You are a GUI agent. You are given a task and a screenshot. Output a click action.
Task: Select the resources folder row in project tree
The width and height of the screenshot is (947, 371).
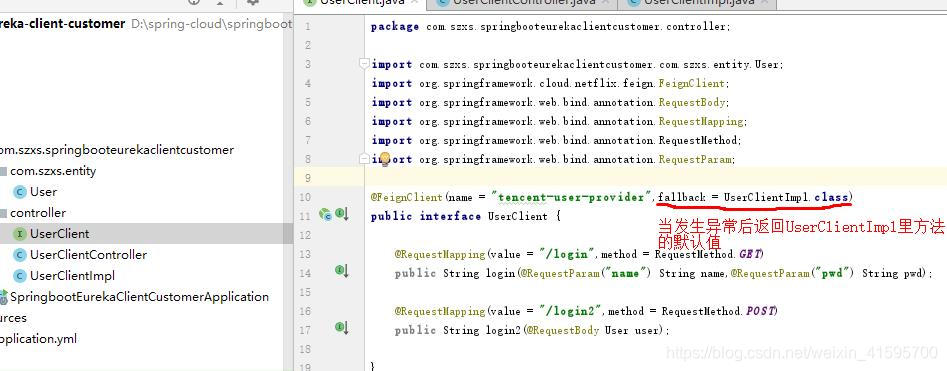point(13,318)
